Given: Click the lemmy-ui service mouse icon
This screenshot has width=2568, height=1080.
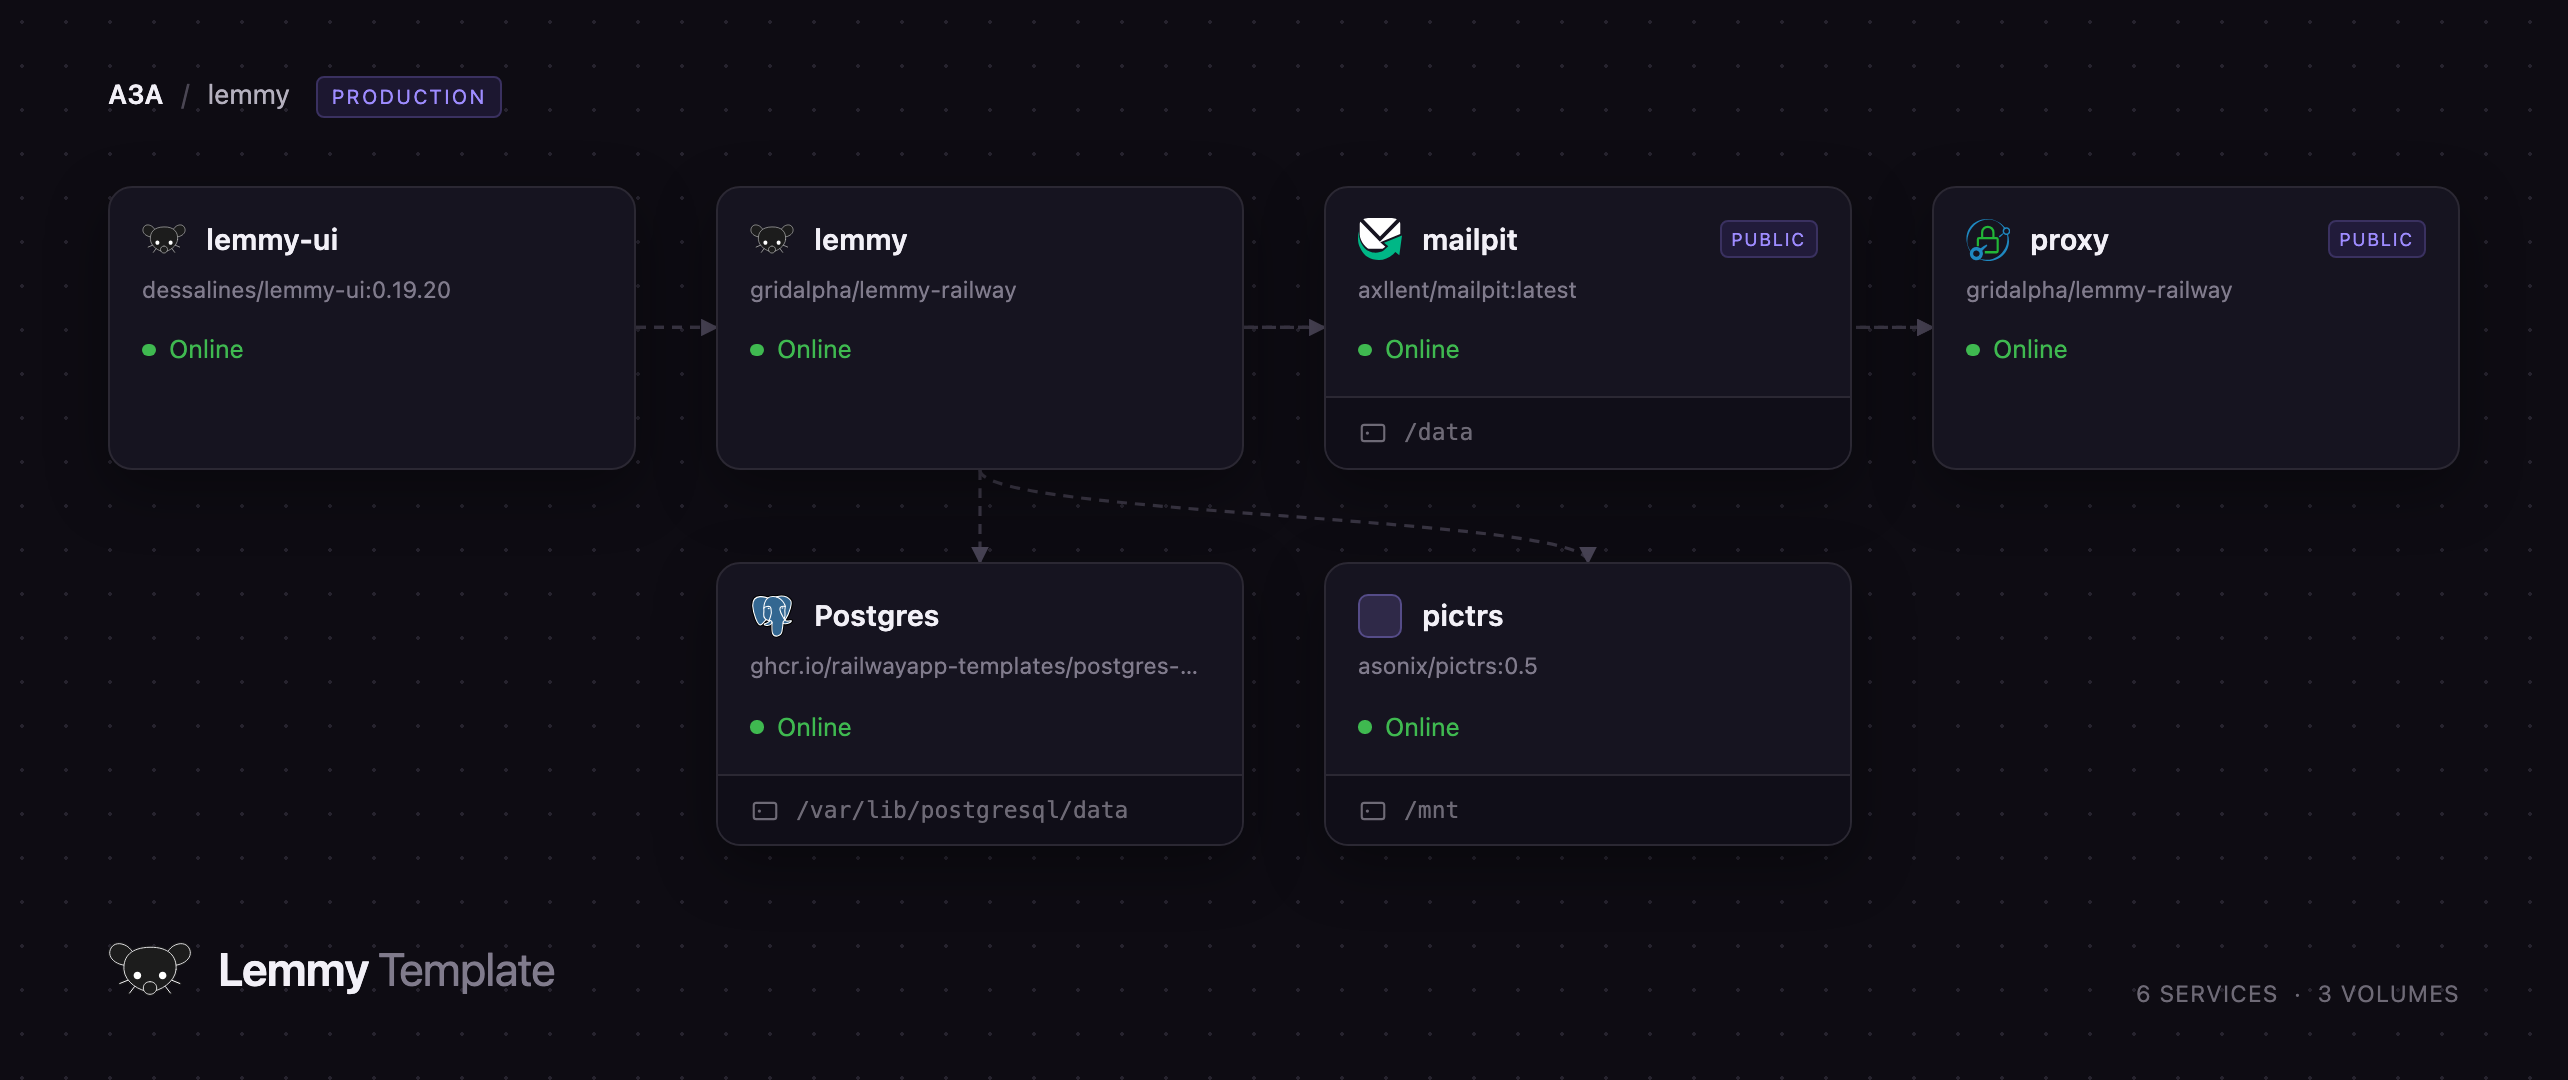Looking at the screenshot, I should [x=164, y=239].
